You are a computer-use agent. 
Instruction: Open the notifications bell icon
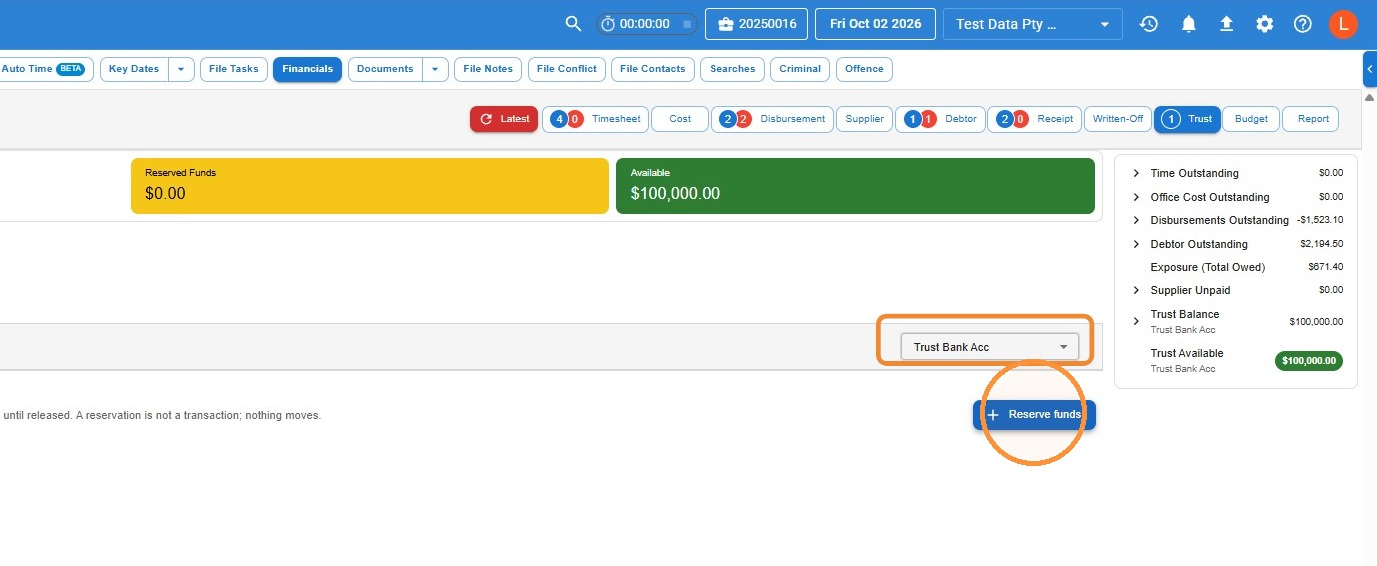click(1188, 24)
